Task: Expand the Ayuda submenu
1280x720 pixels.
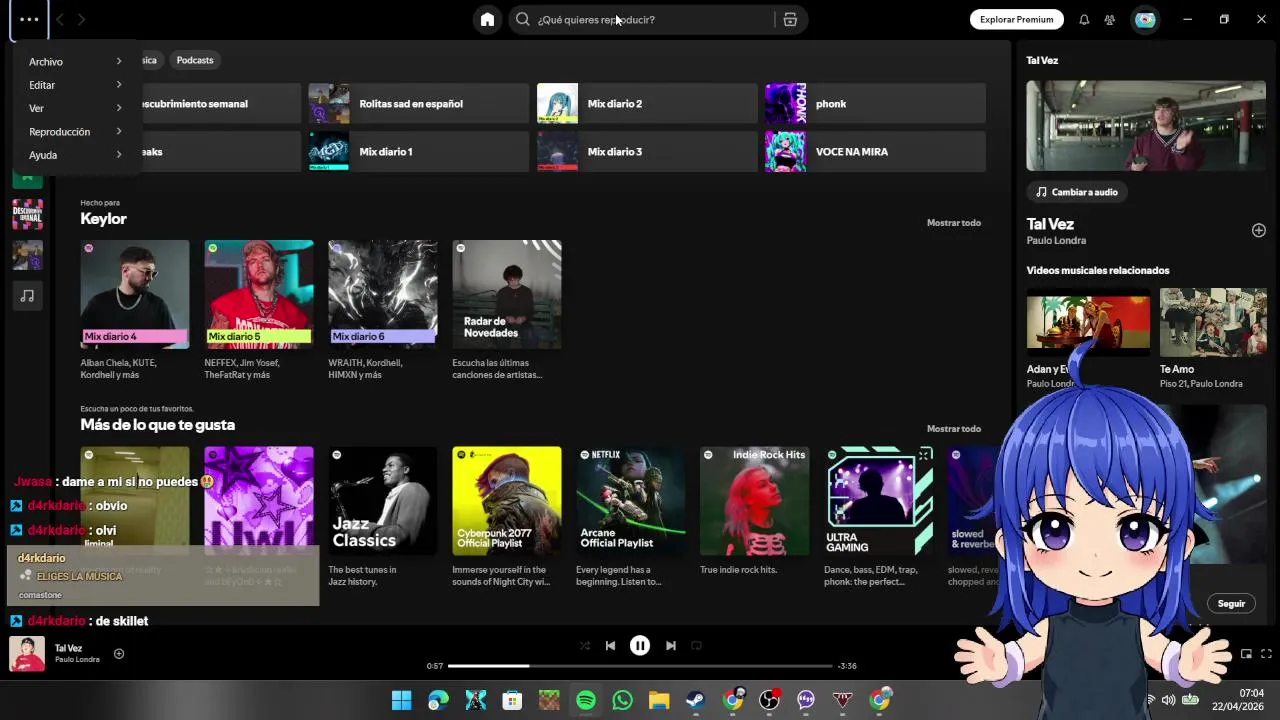Action: (x=76, y=155)
